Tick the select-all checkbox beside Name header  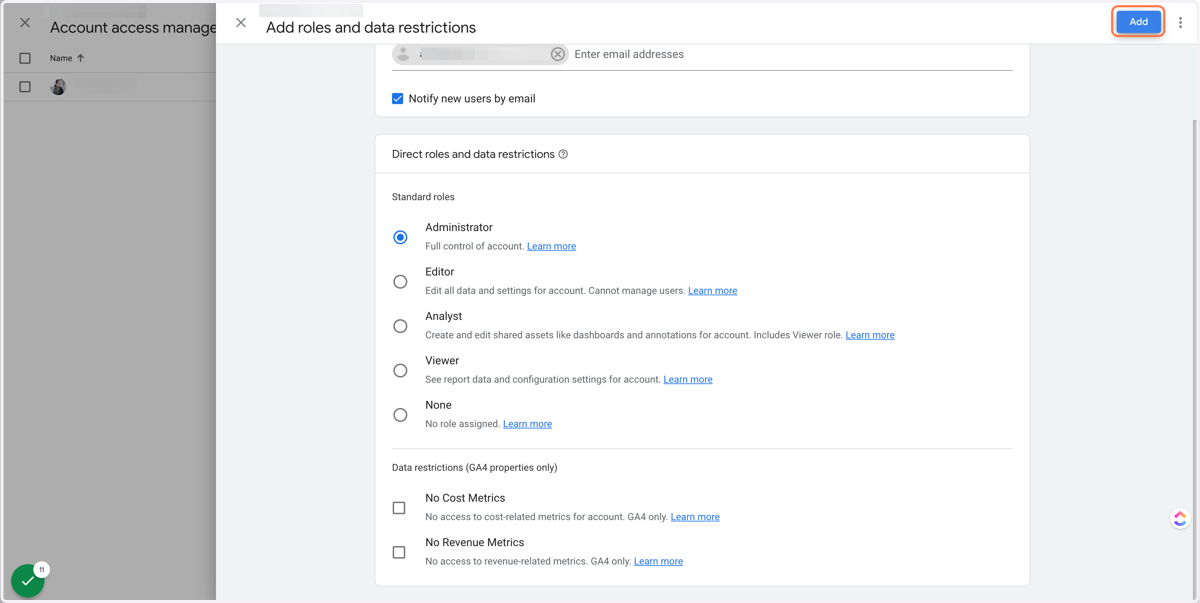point(25,58)
